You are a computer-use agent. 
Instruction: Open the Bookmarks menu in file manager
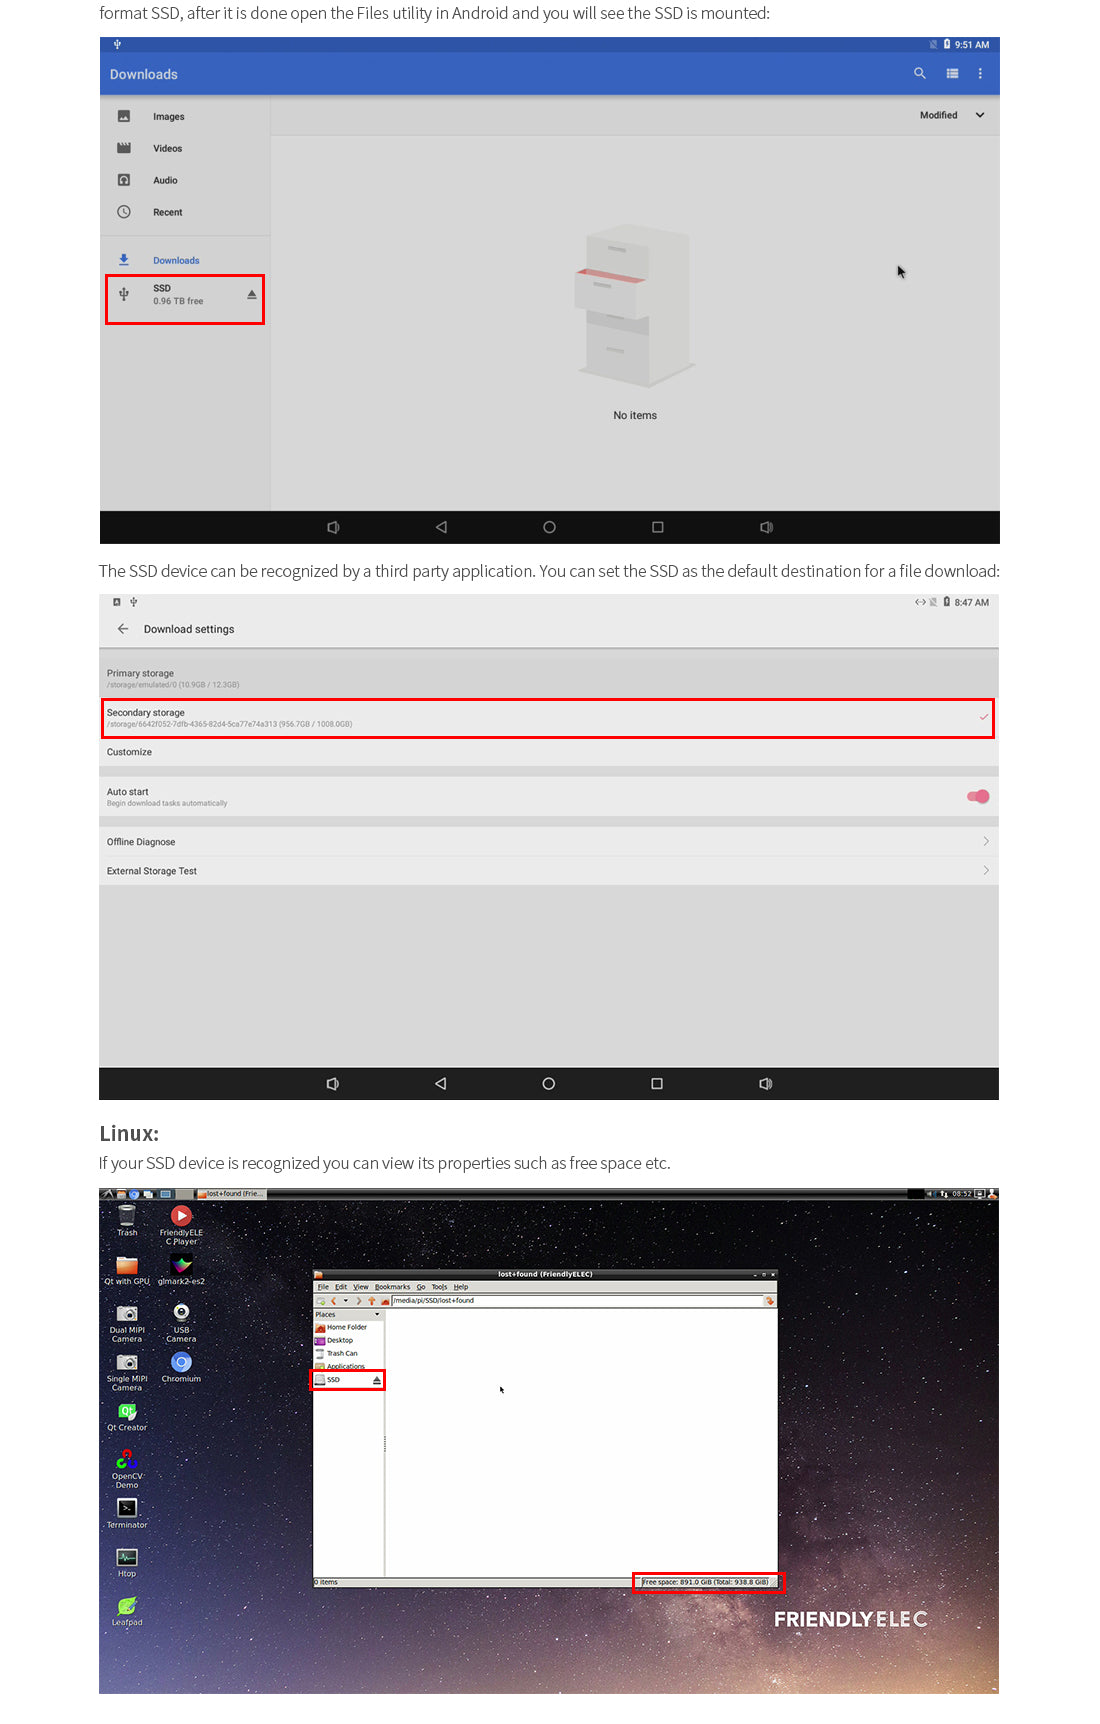[392, 1287]
